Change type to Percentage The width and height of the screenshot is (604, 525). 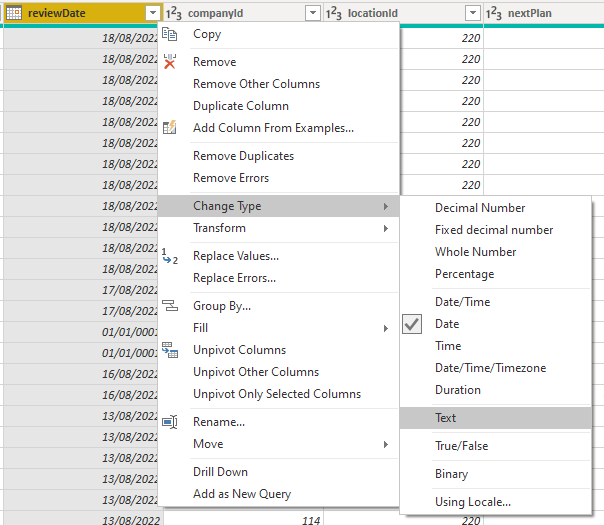[495, 274]
